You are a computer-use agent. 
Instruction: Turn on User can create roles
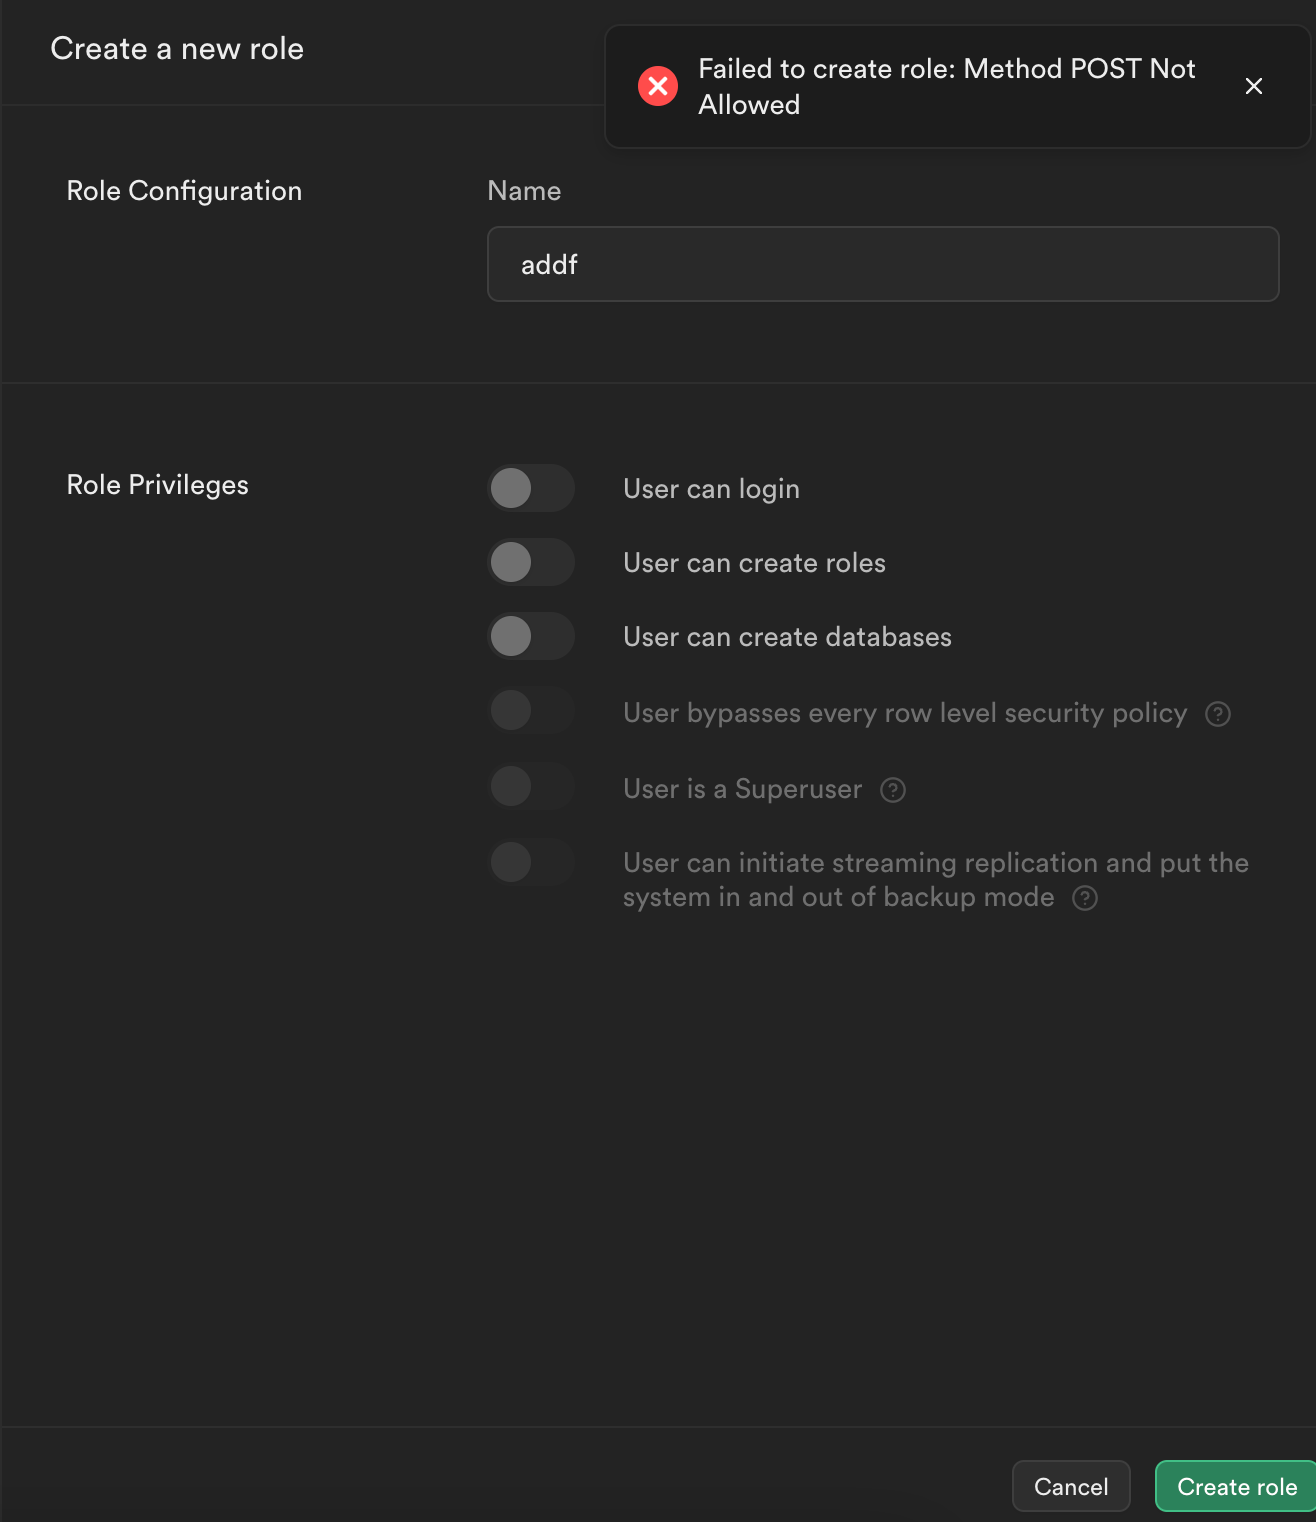tap(531, 562)
